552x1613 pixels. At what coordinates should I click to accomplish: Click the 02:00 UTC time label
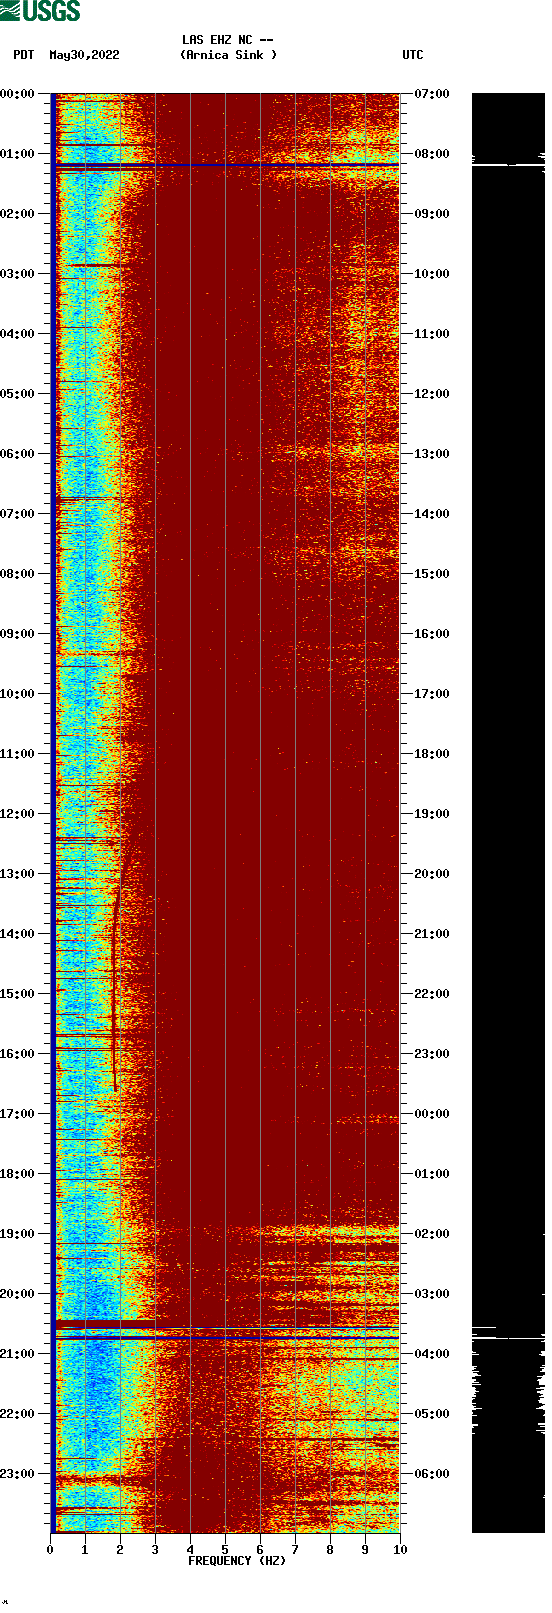pyautogui.click(x=432, y=1234)
